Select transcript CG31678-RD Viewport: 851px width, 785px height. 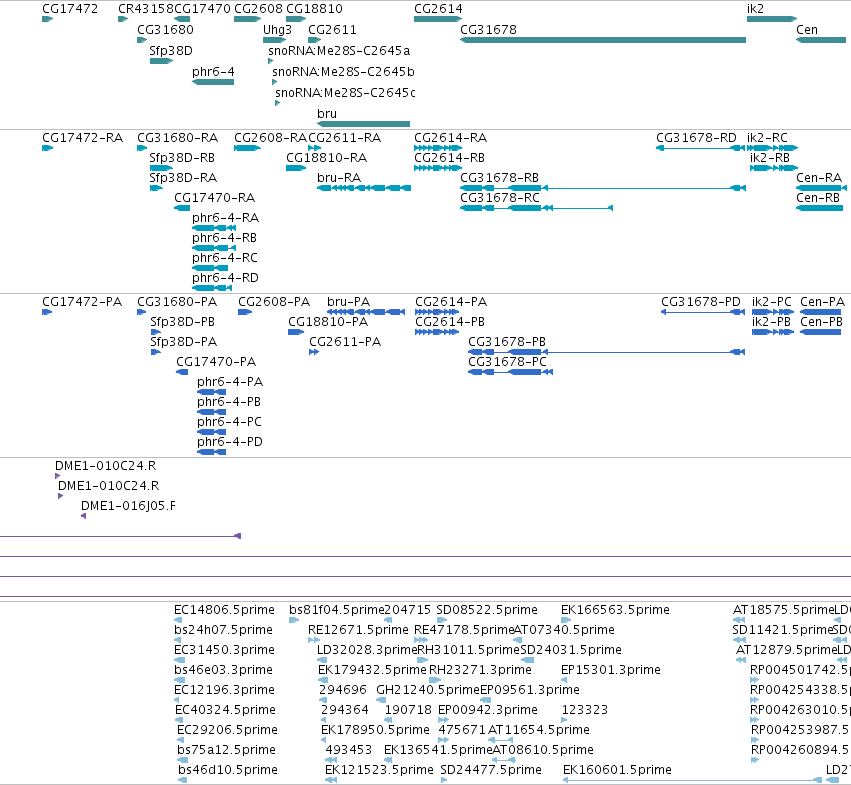coord(696,138)
